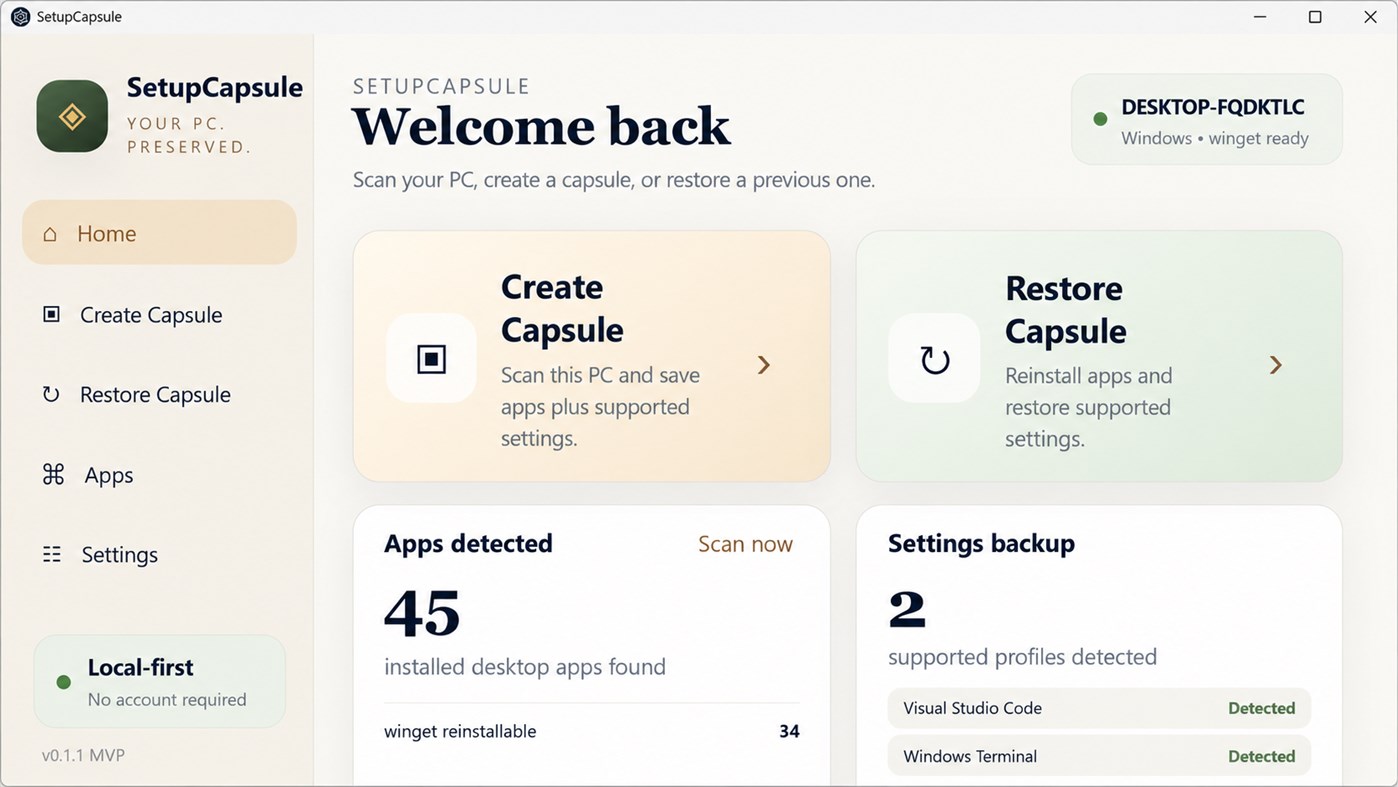Select Home in the sidebar navigation
The image size is (1398, 787).
[160, 233]
